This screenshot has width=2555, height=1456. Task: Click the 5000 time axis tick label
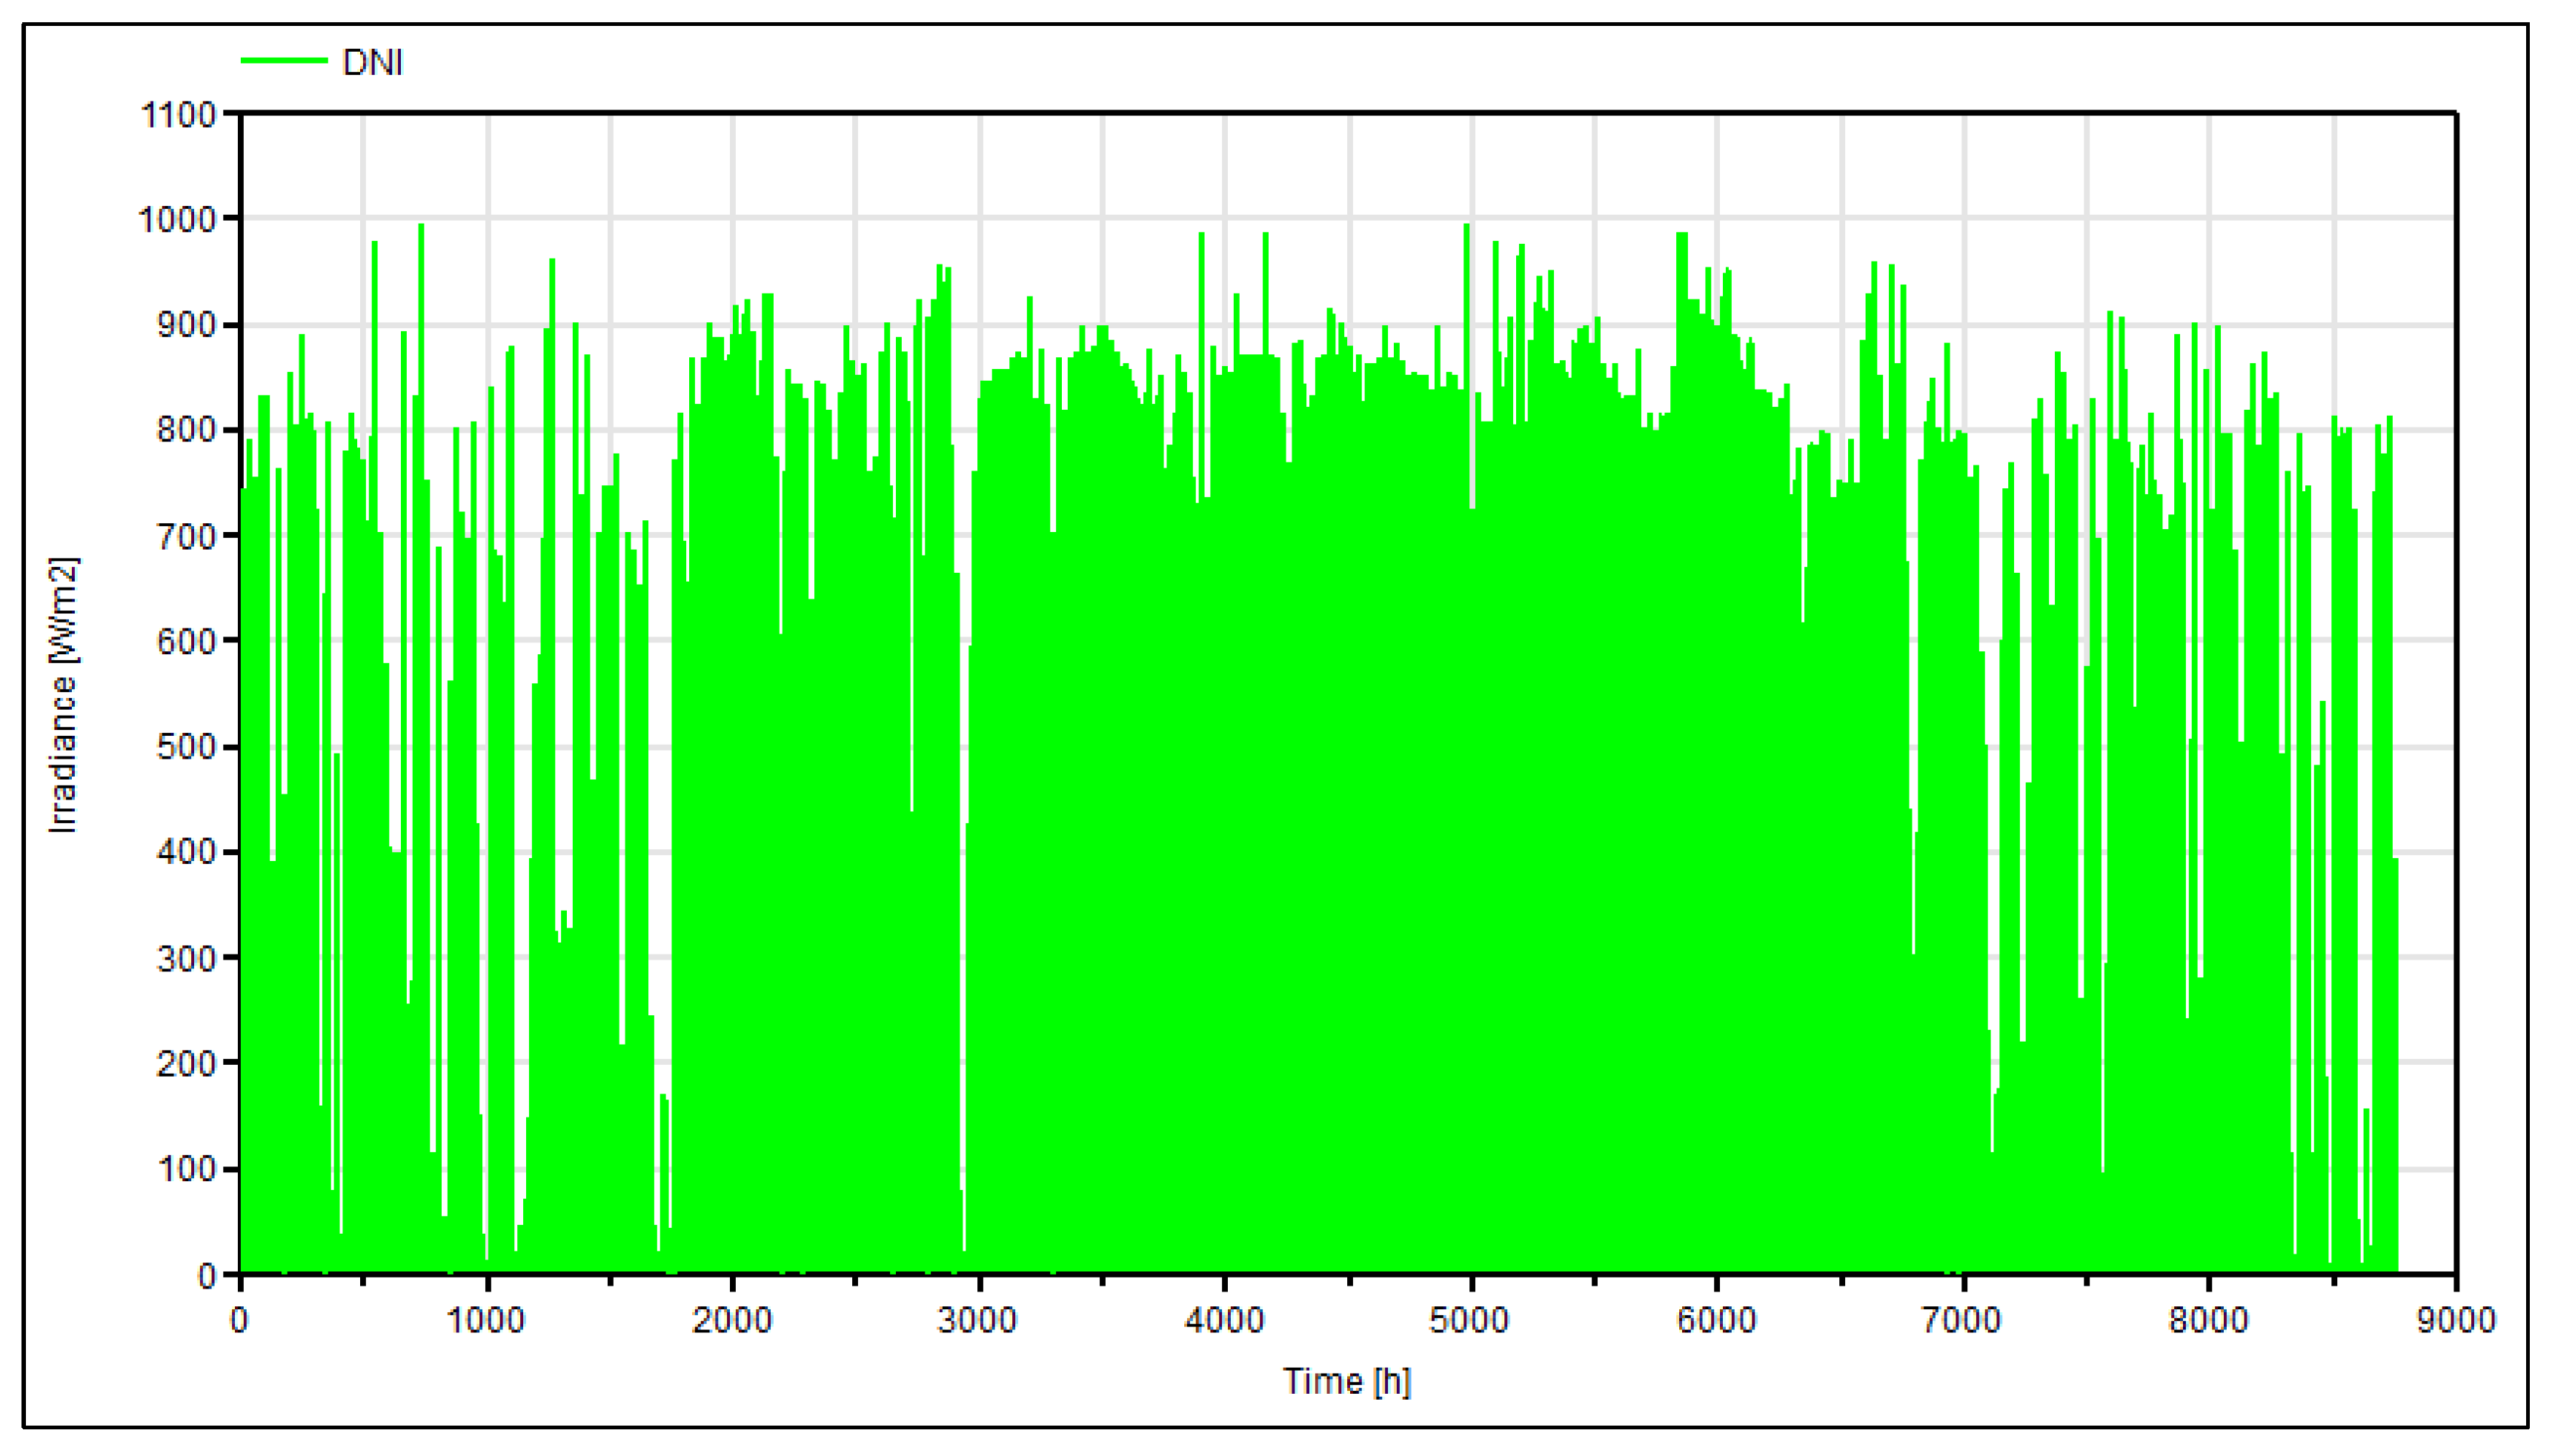coord(1469,1320)
